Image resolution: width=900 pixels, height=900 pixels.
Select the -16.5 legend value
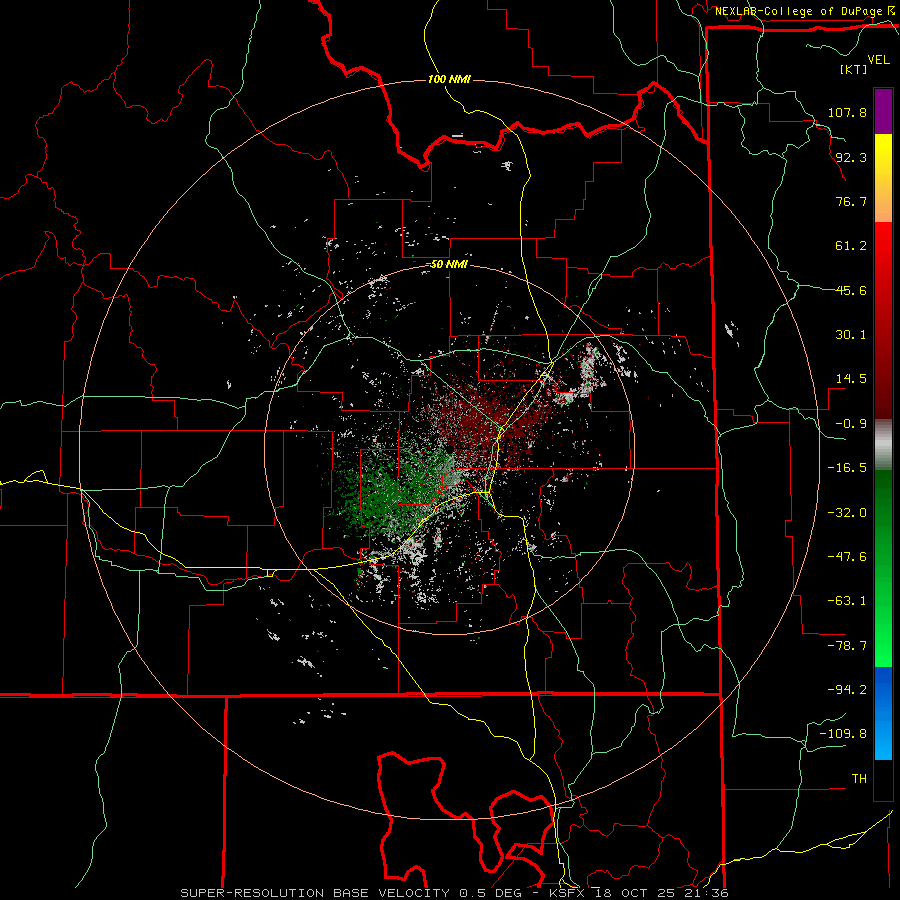tap(847, 468)
